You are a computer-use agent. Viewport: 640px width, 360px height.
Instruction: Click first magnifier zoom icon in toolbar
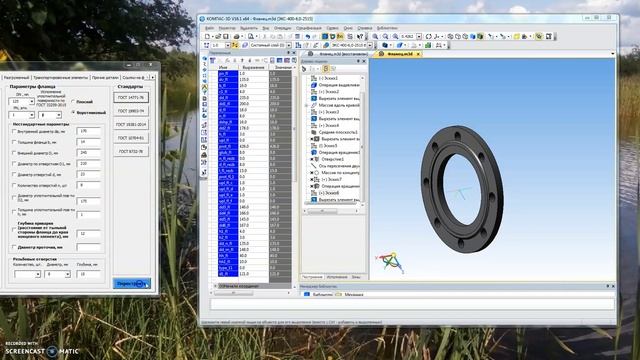coord(375,37)
